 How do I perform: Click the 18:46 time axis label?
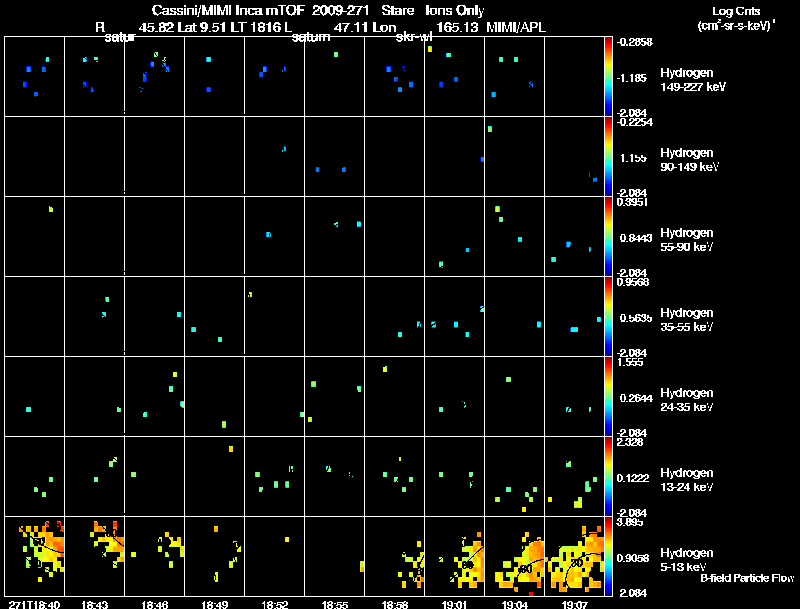[155, 605]
